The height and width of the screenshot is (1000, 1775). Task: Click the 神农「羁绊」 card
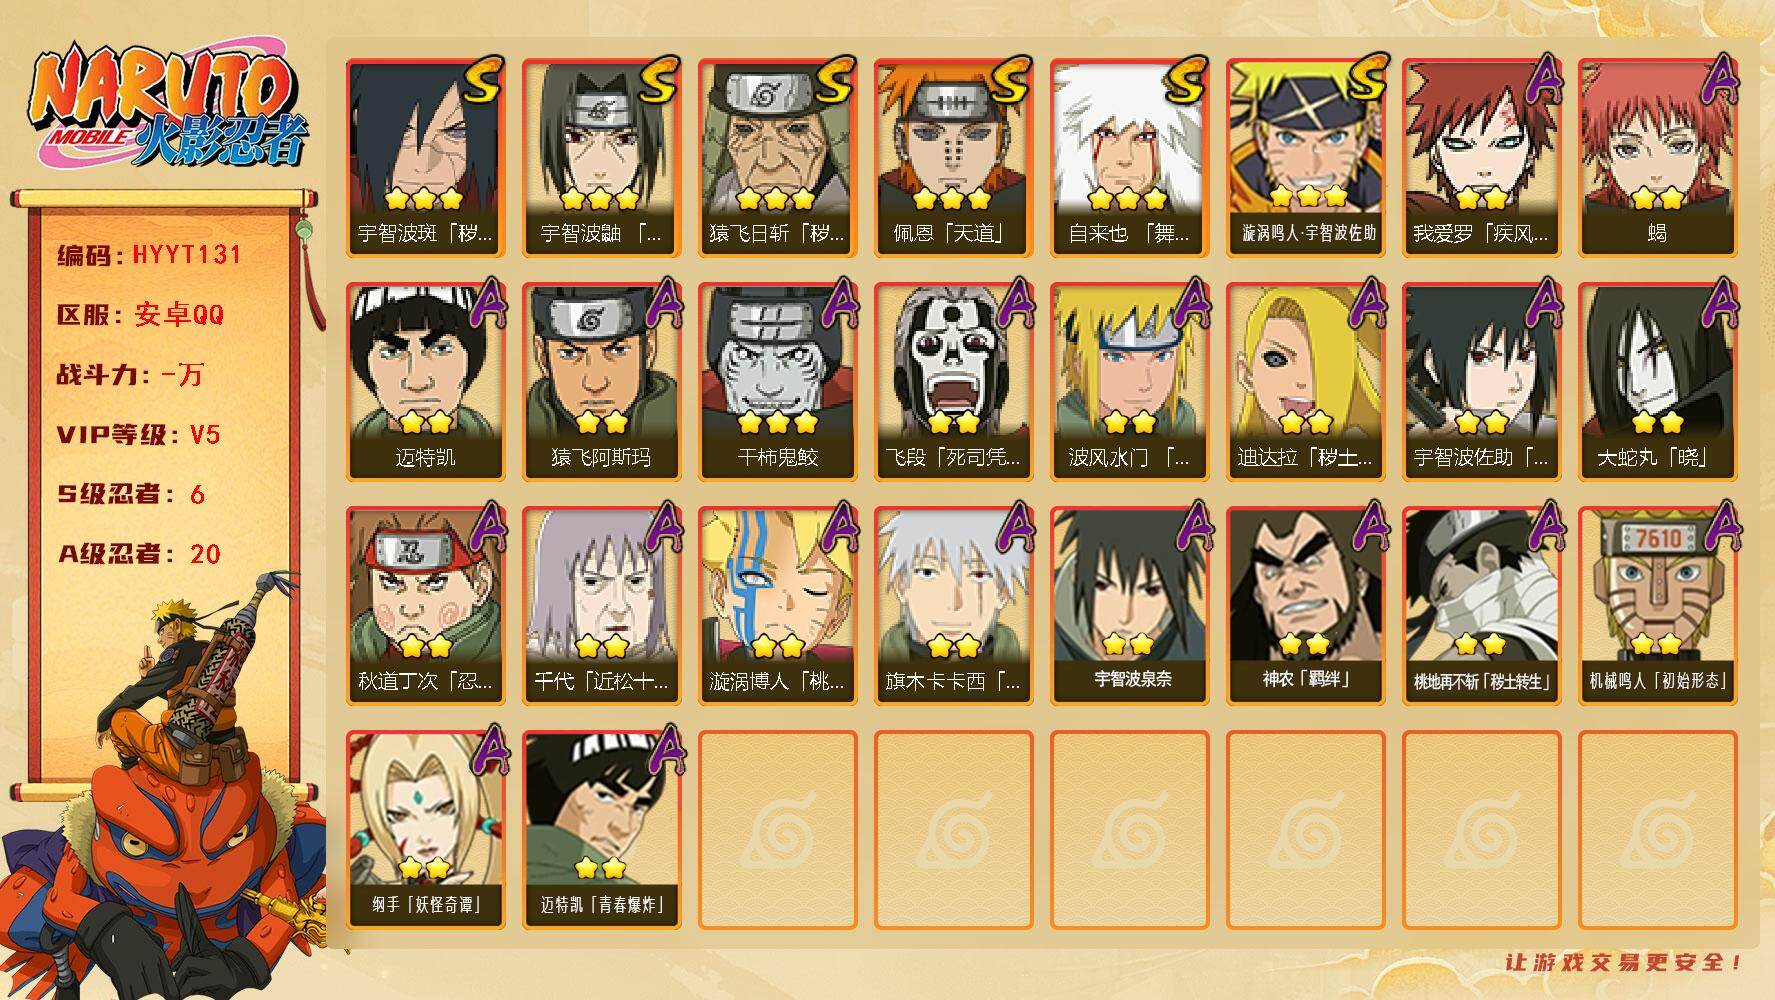pos(1305,606)
